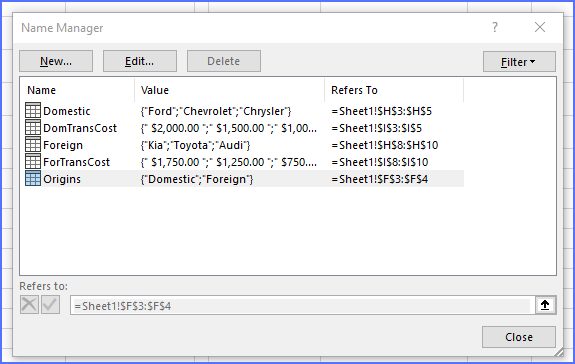Select the Foreign name row
Screen dimensions: 575x364
point(244,145)
